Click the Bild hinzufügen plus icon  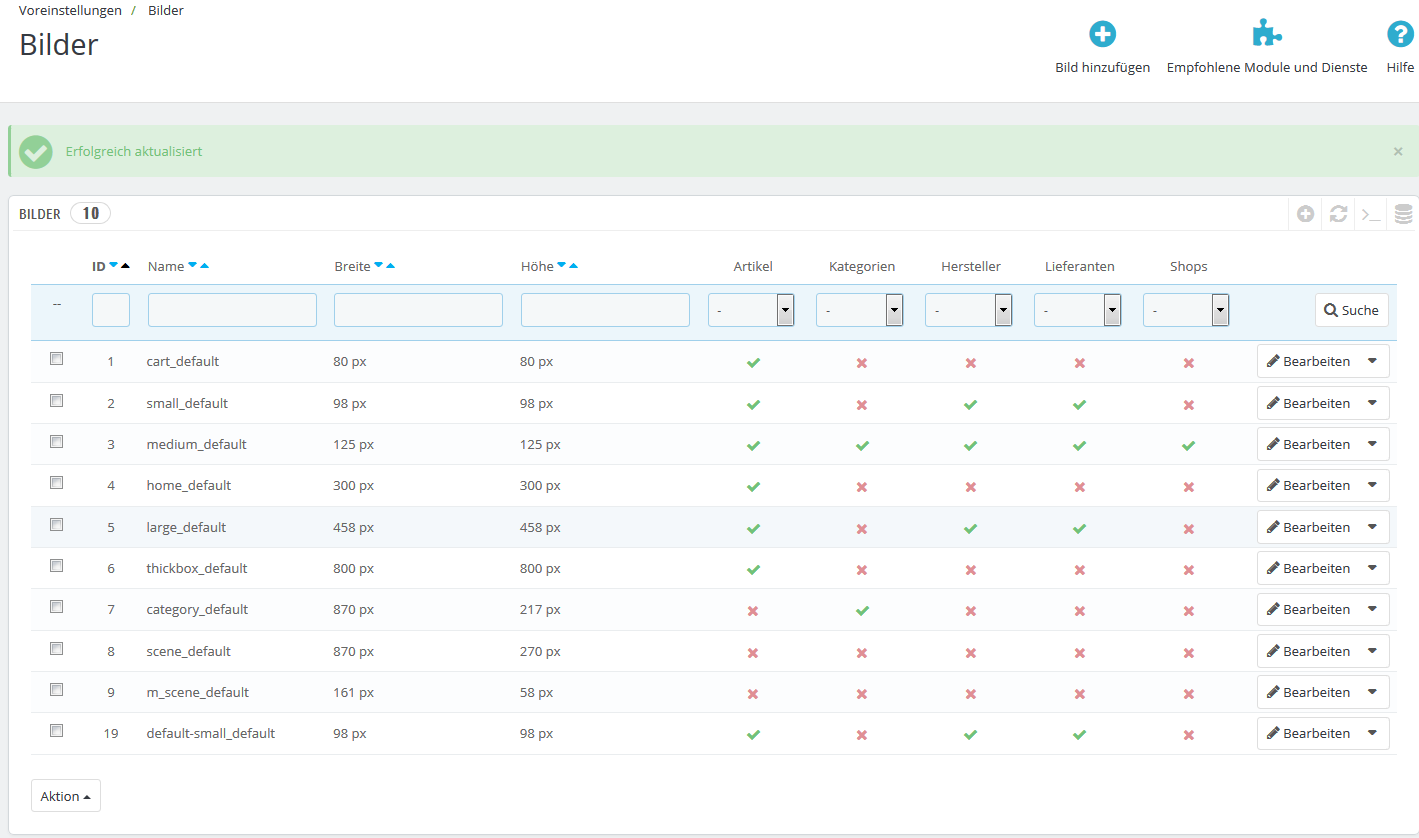(1102, 35)
